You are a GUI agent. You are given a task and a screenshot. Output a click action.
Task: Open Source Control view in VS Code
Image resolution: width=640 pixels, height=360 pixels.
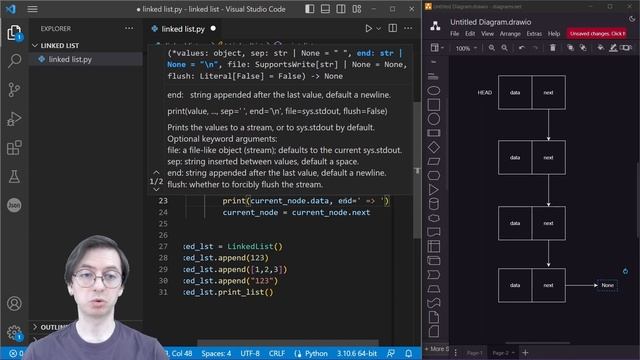pyautogui.click(x=14, y=90)
